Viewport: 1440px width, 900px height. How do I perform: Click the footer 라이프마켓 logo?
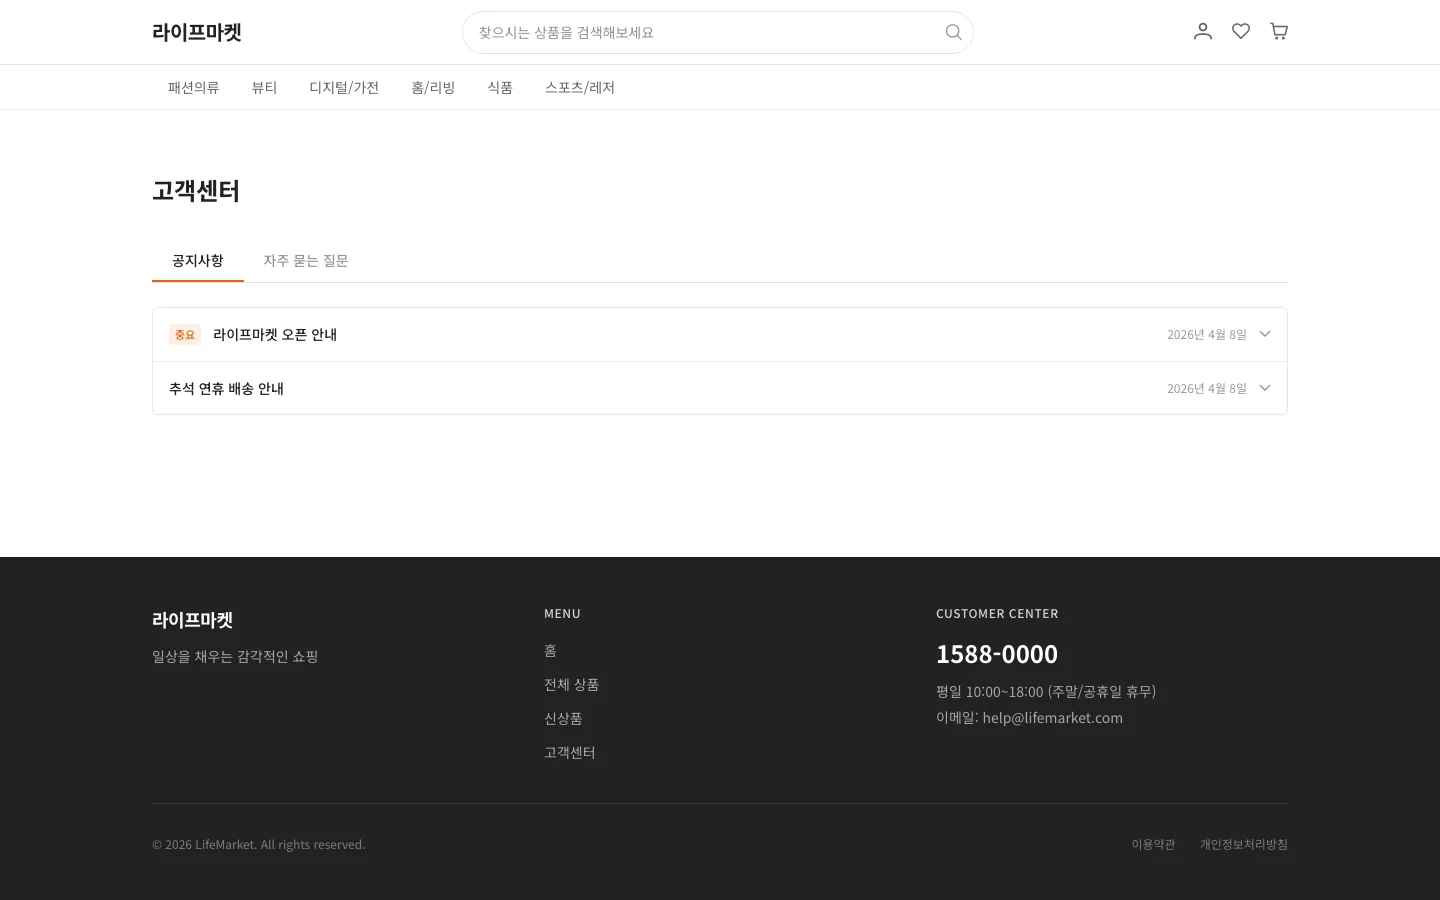[192, 620]
